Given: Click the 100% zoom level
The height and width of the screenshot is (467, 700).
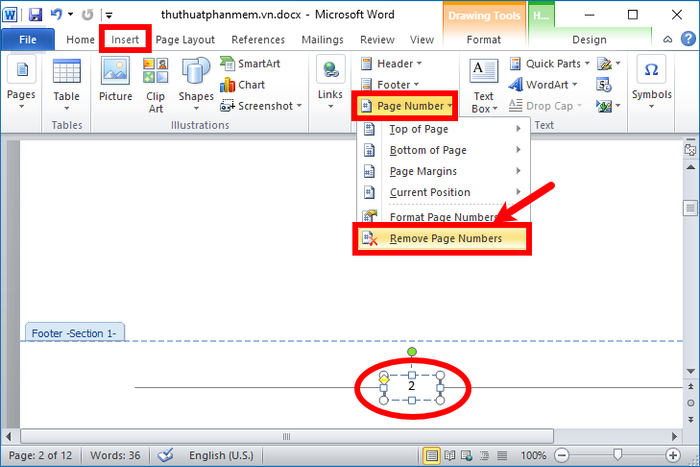Looking at the screenshot, I should click(x=533, y=455).
